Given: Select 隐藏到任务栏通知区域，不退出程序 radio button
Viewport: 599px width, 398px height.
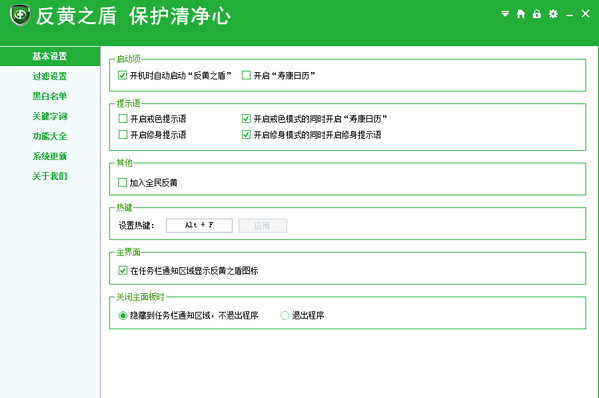Looking at the screenshot, I should [x=123, y=315].
